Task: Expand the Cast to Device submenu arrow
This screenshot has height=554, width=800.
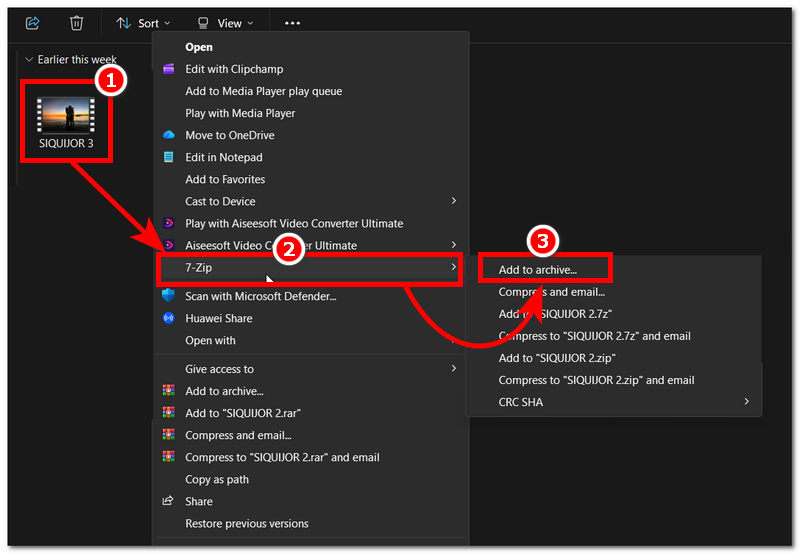Action: 454,201
